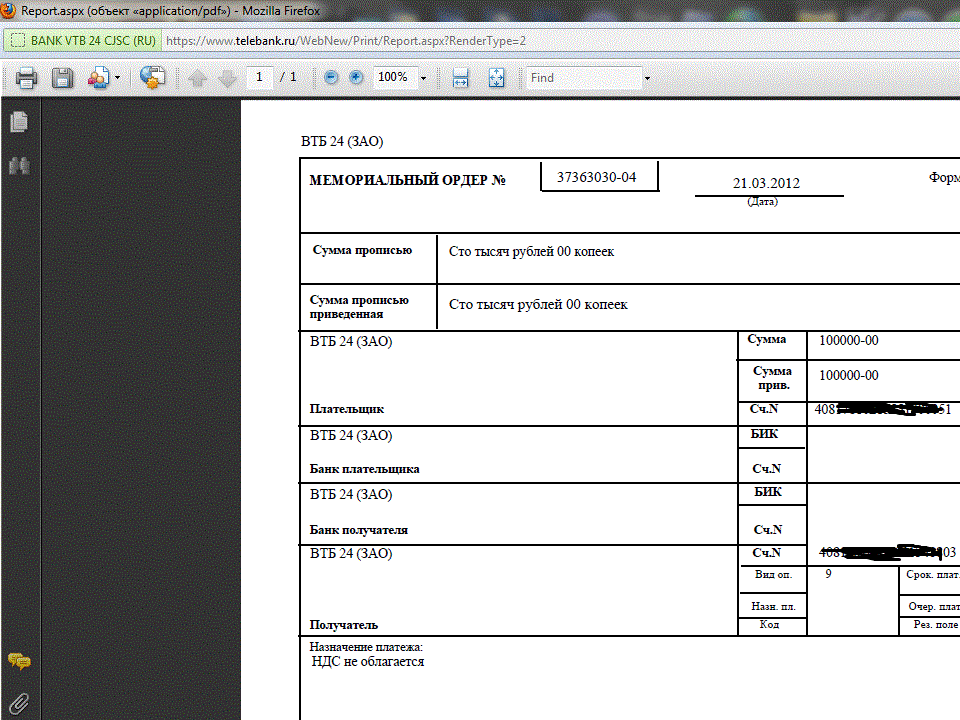Click the Сумма value 100000-00
The width and height of the screenshot is (960, 720).
click(849, 340)
